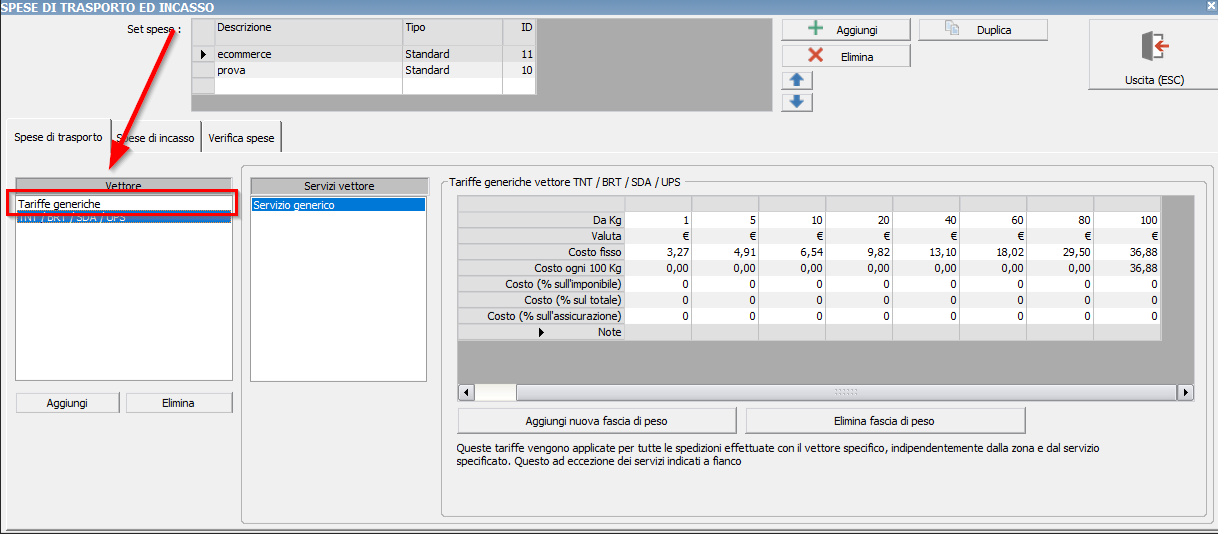Select the ecommerce set row
This screenshot has width=1218, height=534.
[364, 54]
